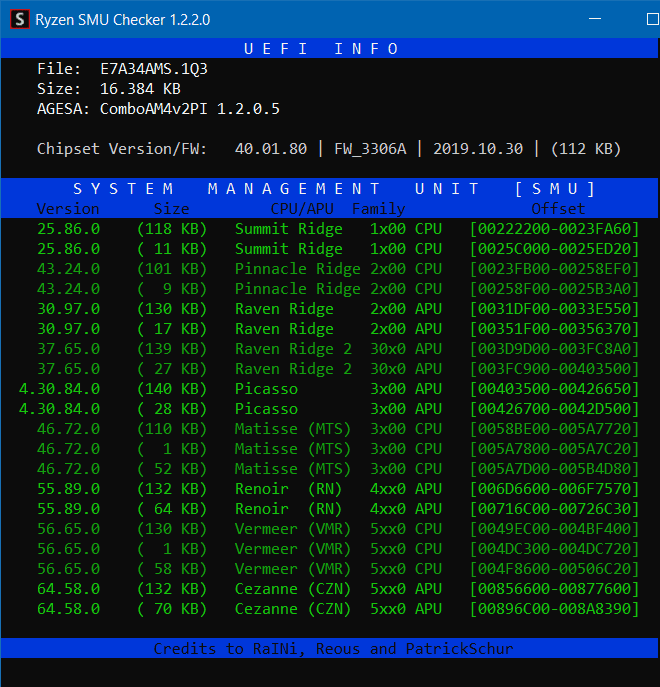Click Cezanne (132 KB) size entry

point(172,589)
